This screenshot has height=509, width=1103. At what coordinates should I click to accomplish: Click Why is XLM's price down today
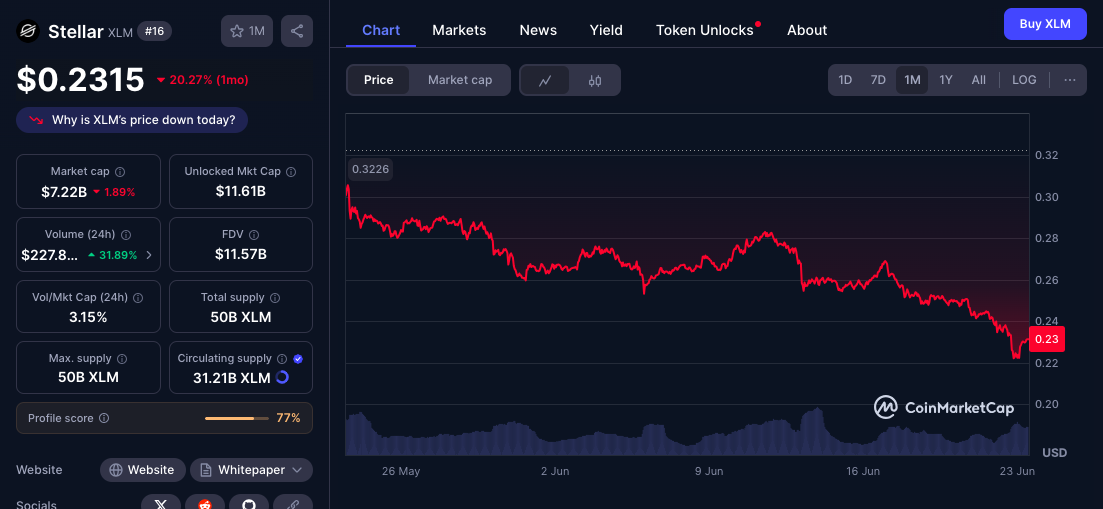pos(132,120)
